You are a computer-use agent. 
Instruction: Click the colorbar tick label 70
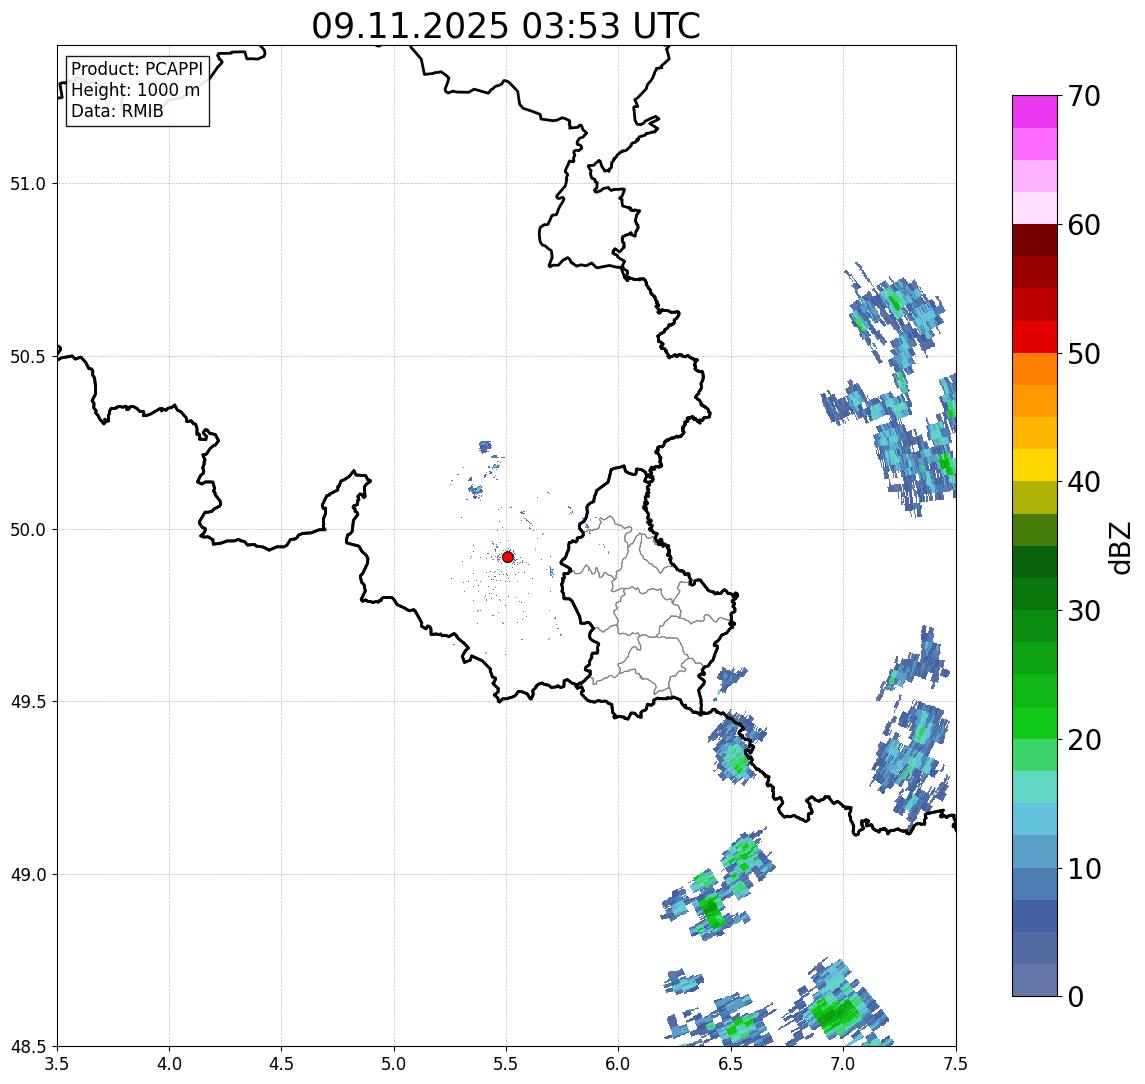1084,96
